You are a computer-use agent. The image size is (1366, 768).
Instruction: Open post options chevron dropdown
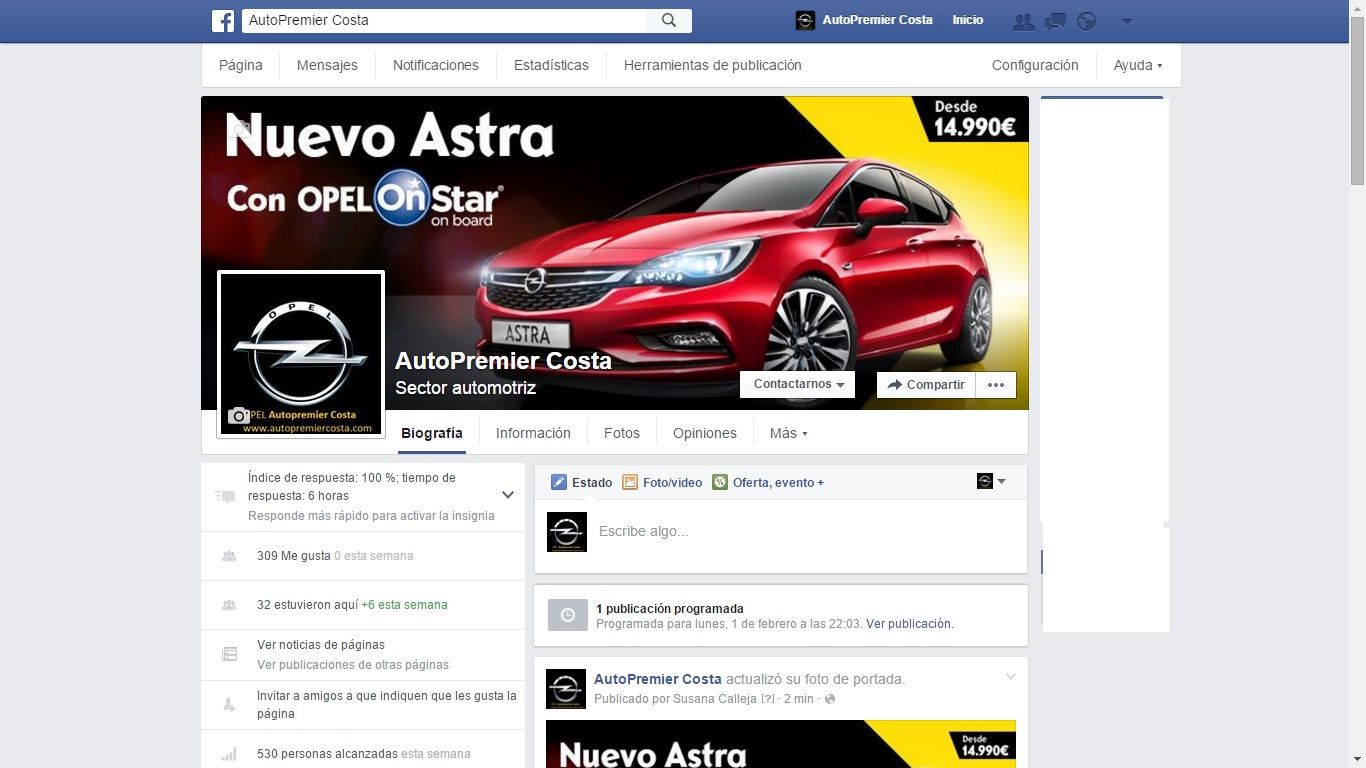(1011, 677)
